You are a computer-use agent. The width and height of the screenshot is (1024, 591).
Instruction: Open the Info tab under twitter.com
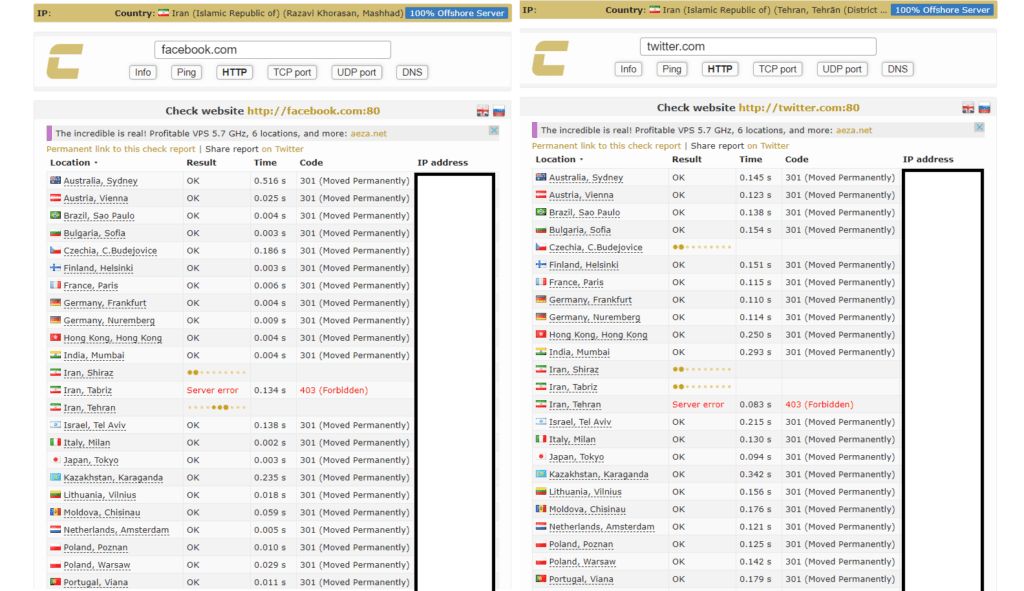628,69
